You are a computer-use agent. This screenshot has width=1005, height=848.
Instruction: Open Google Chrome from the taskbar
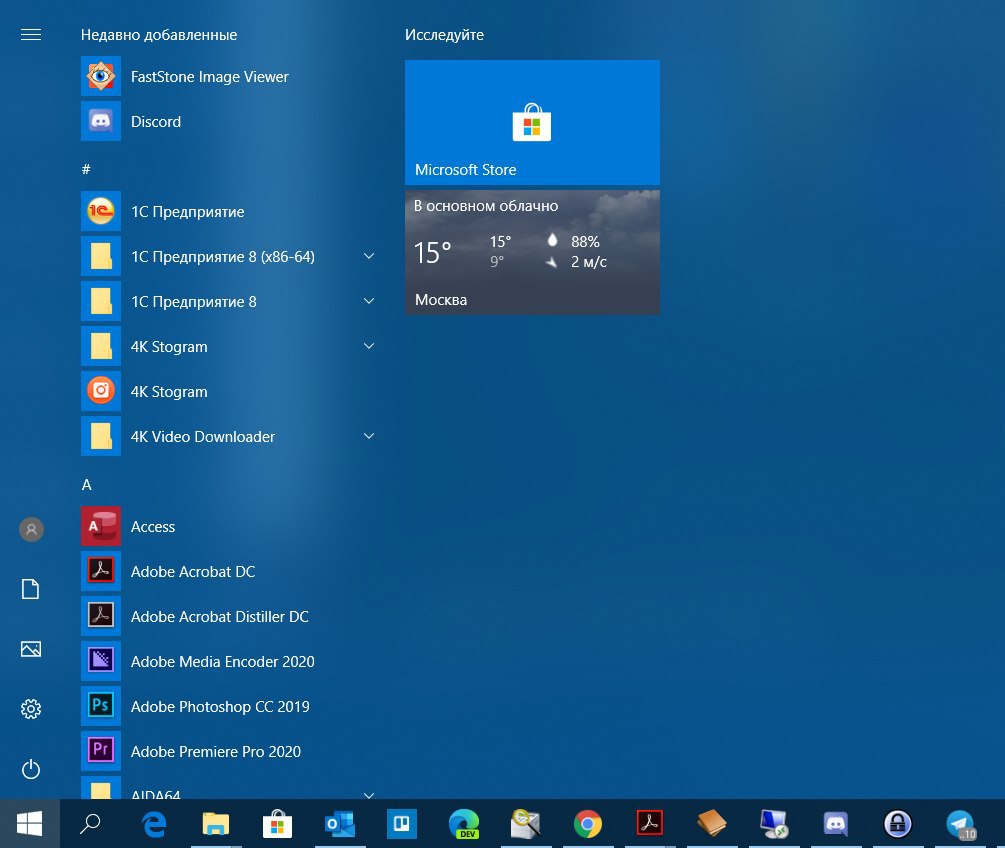coord(588,824)
